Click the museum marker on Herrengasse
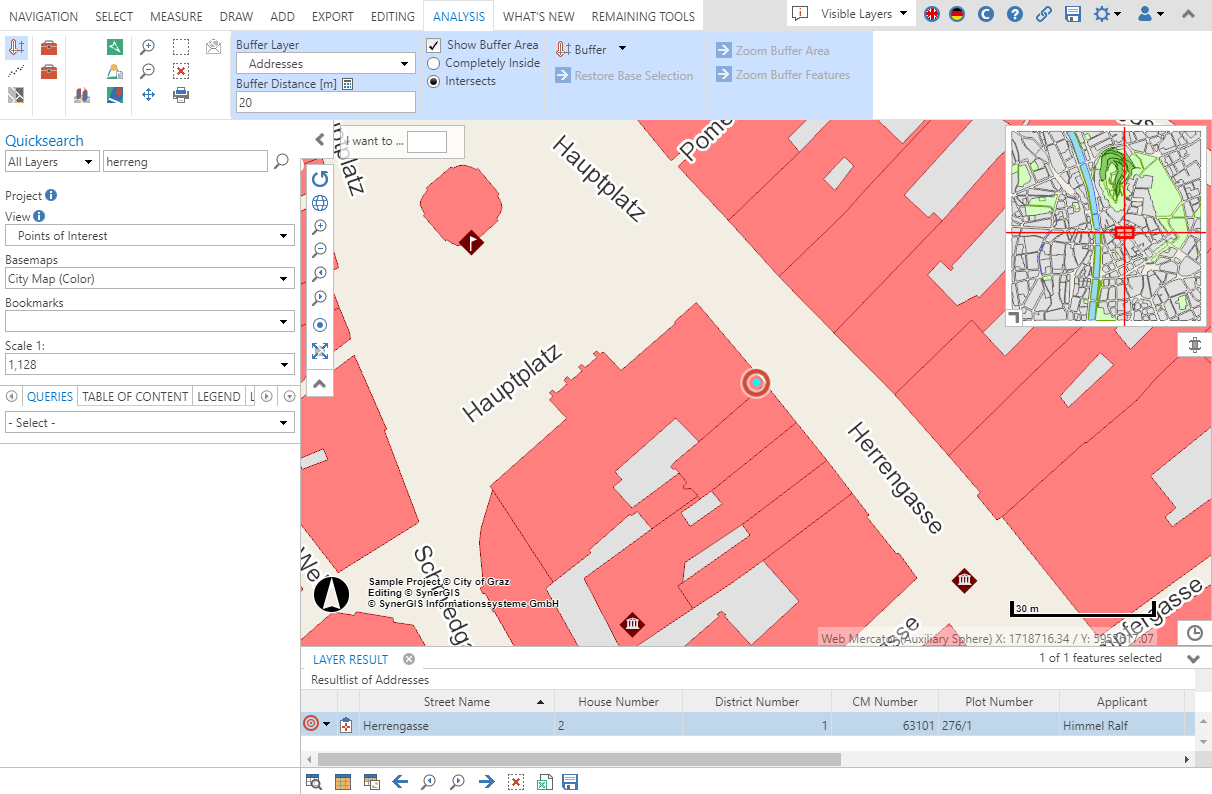This screenshot has height=794, width=1212. 964,581
